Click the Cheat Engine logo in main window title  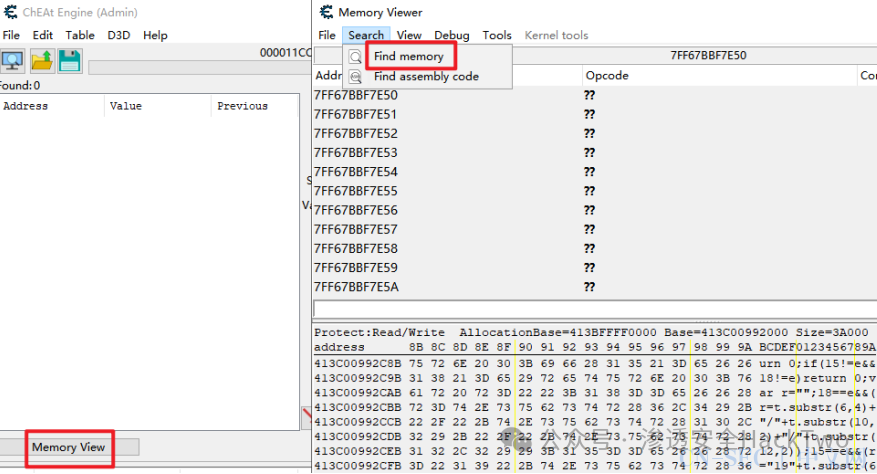[x=11, y=12]
